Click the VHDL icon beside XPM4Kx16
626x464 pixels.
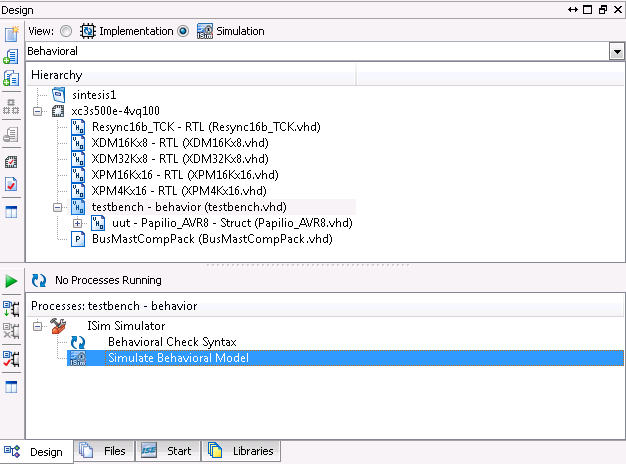point(78,191)
